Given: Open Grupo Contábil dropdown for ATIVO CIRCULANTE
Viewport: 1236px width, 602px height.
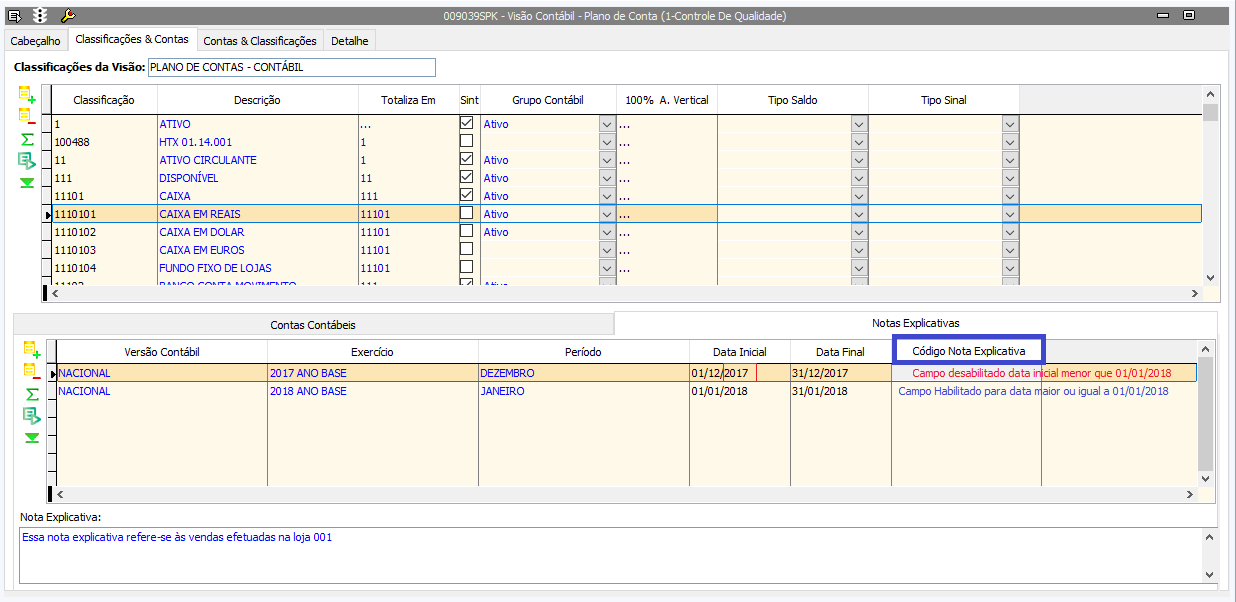Looking at the screenshot, I should click(x=607, y=160).
